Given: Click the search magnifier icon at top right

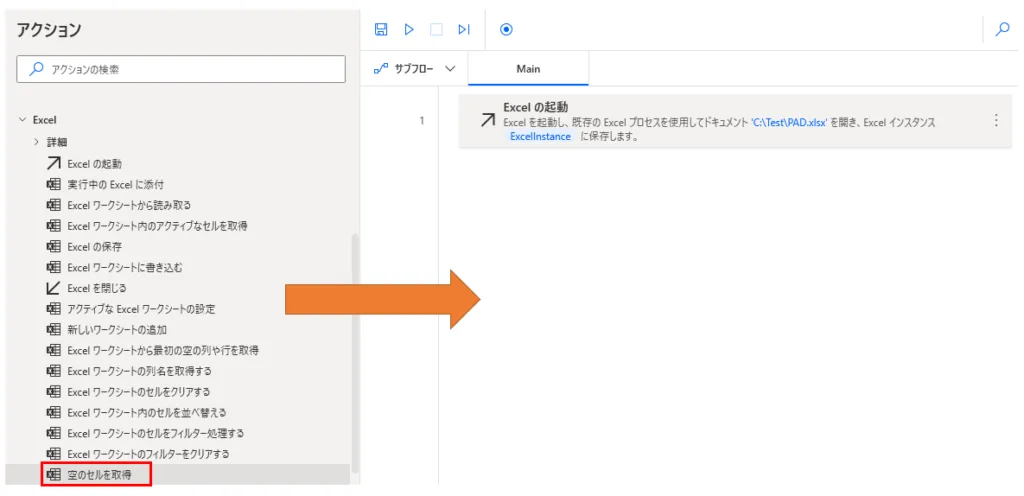Looking at the screenshot, I should pos(1003,30).
